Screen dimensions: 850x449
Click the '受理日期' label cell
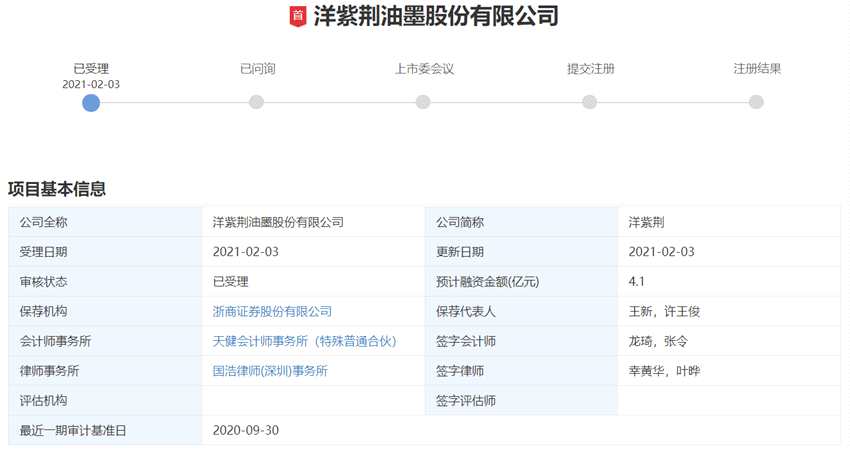point(105,252)
